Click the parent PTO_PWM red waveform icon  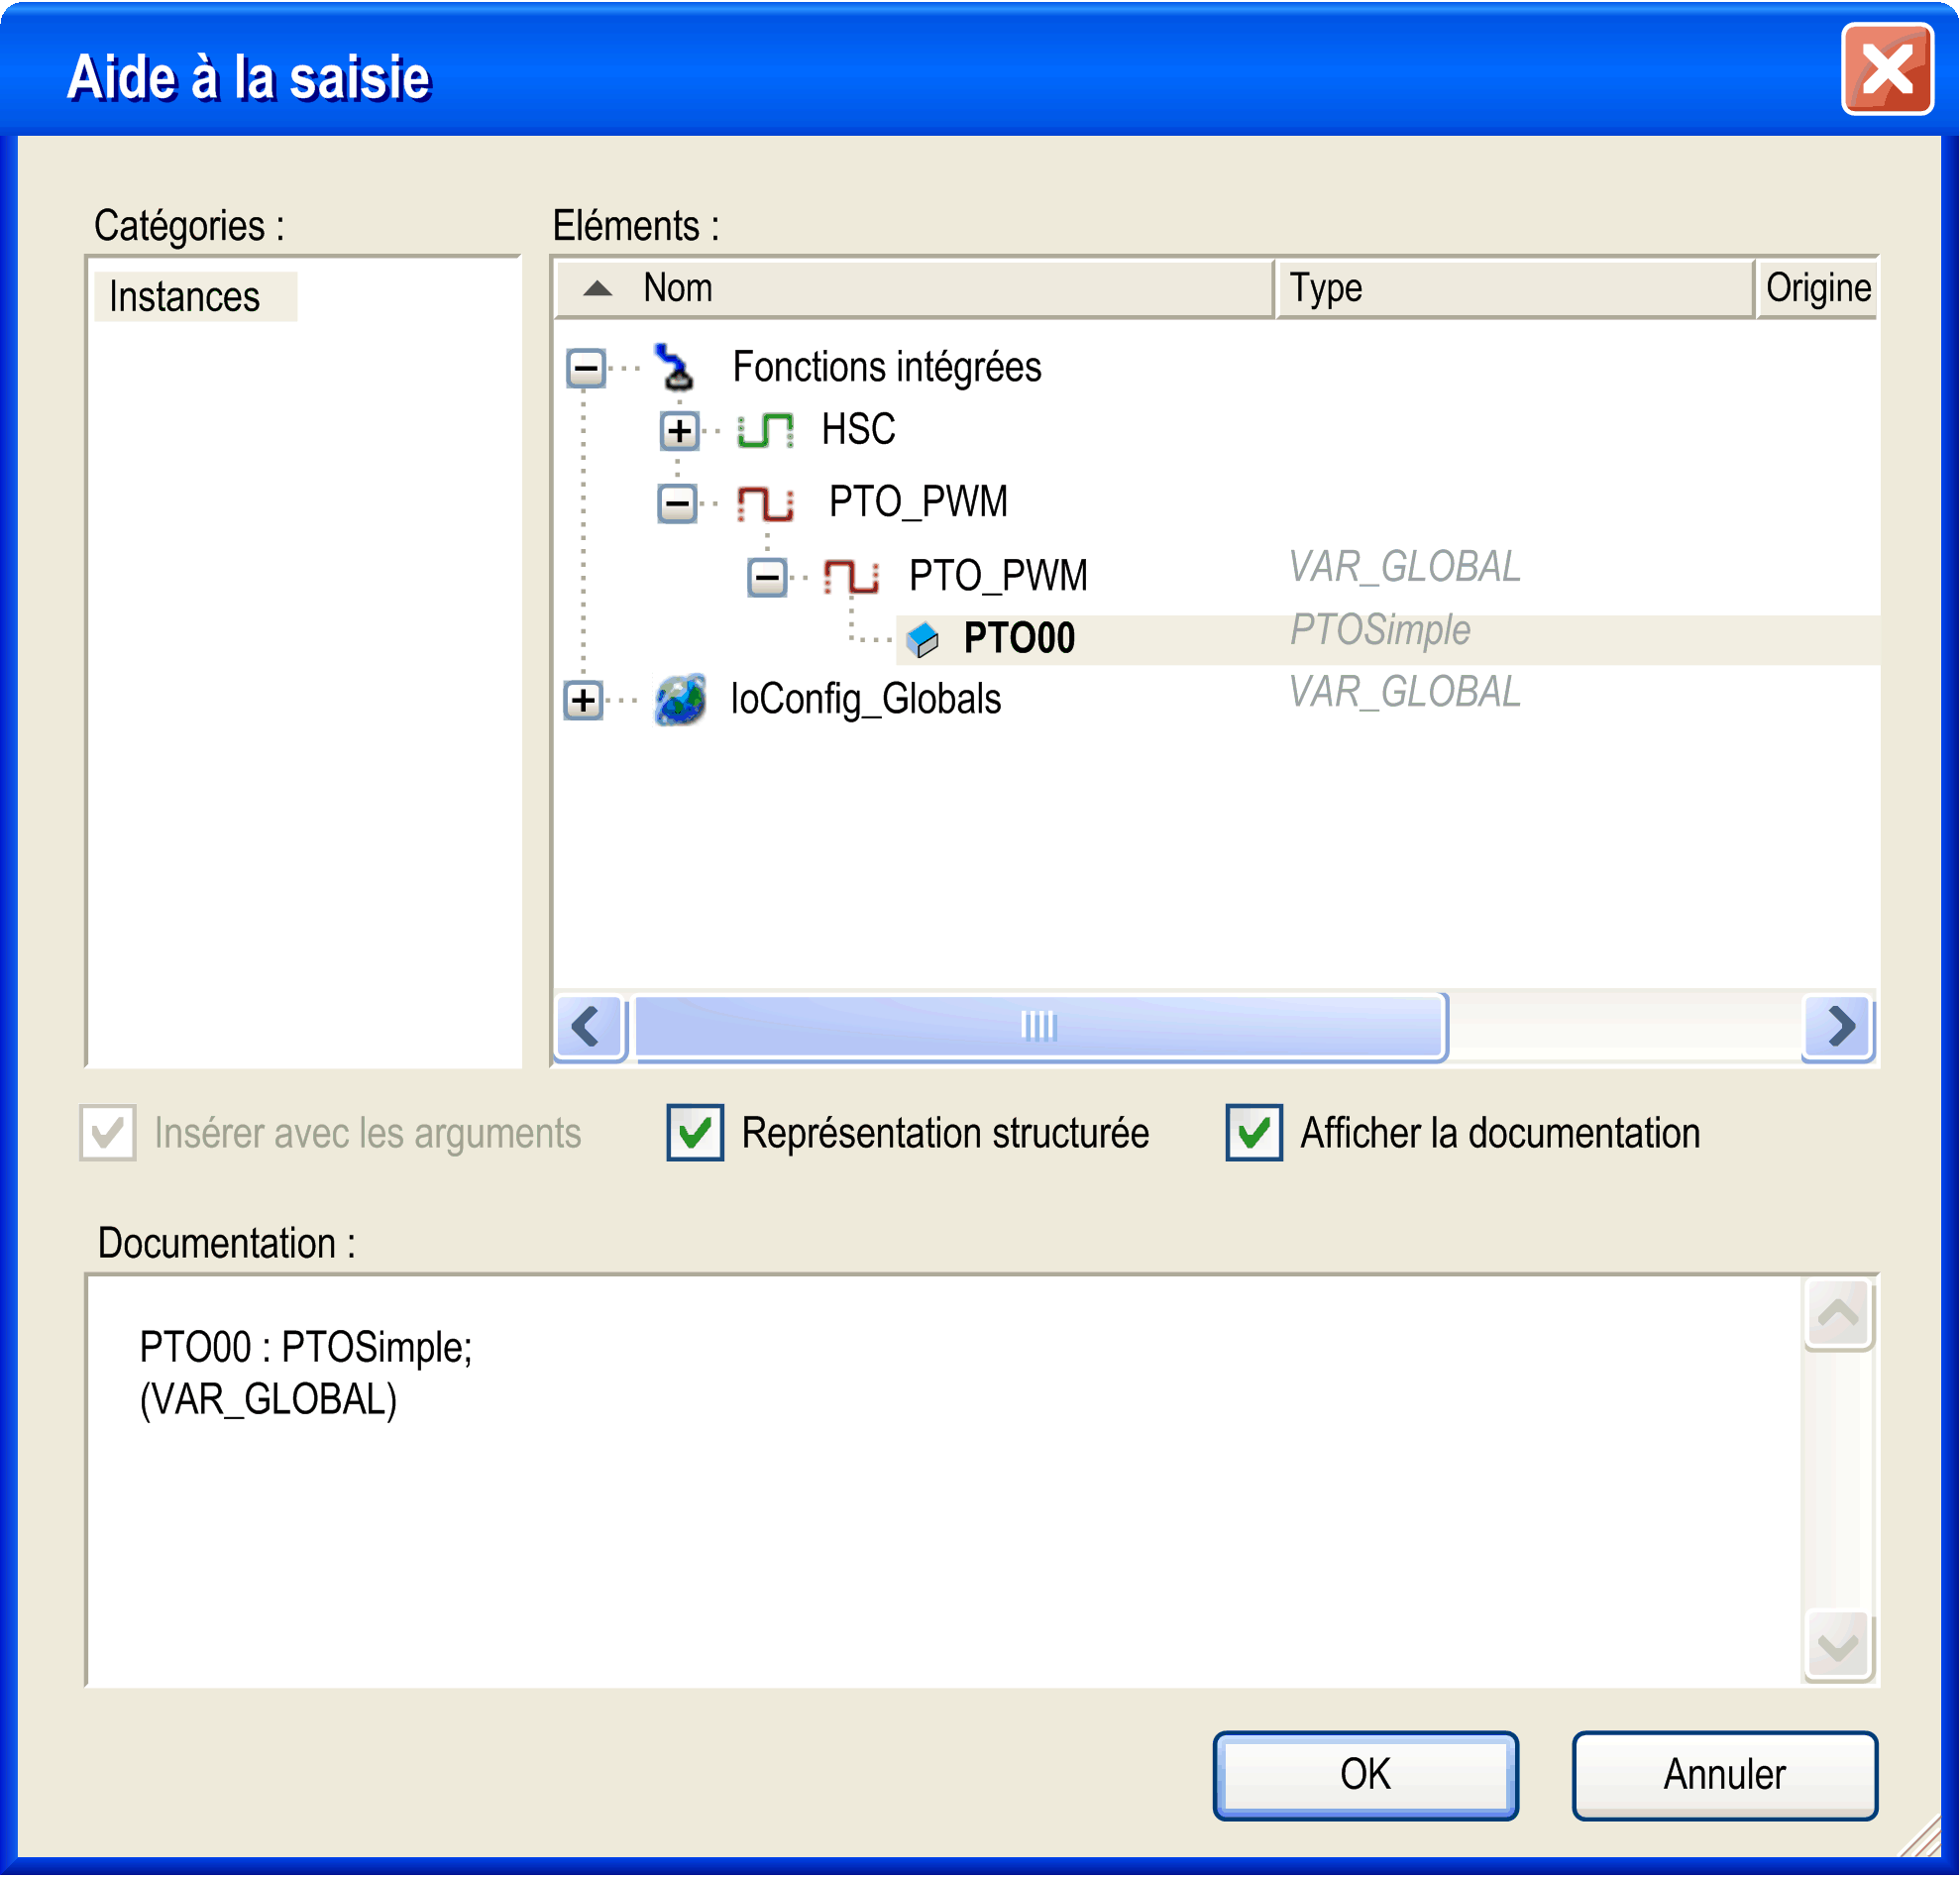pos(765,503)
